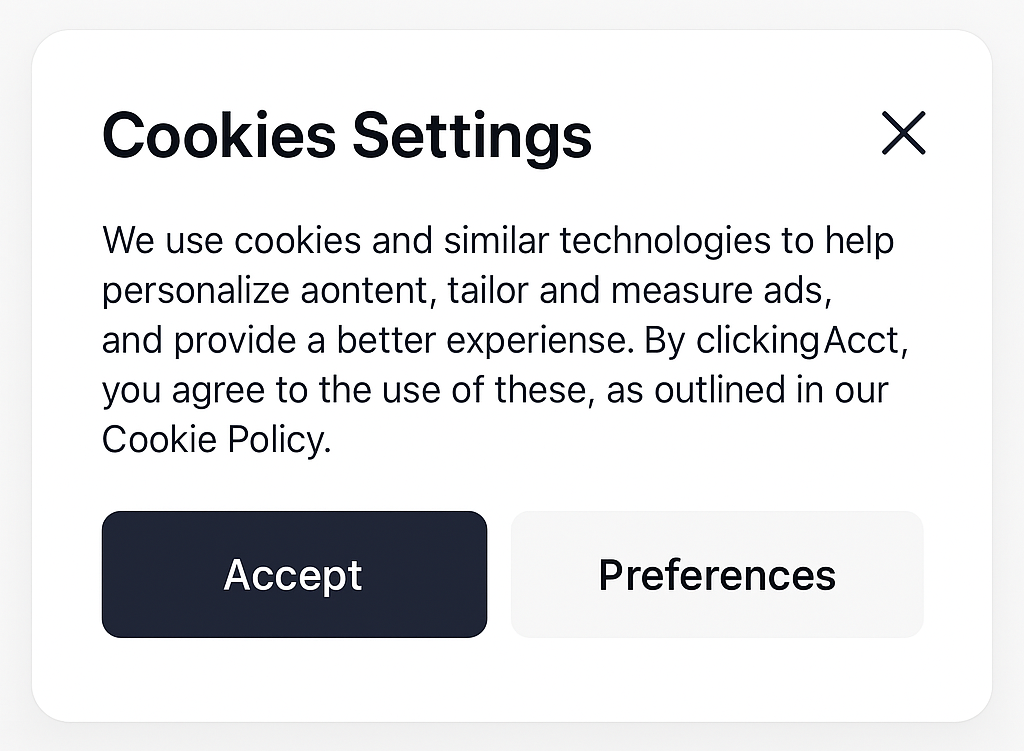
Task: Click the Cookies Settings heading
Action: pos(347,136)
